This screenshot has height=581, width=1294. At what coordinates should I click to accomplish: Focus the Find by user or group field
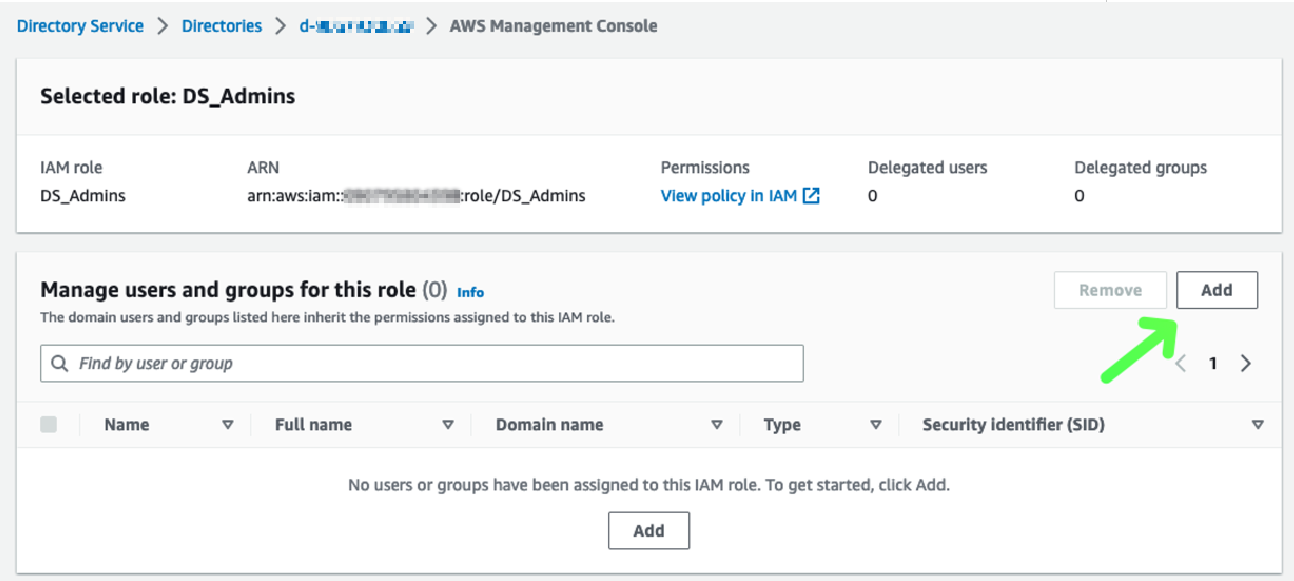click(x=430, y=364)
